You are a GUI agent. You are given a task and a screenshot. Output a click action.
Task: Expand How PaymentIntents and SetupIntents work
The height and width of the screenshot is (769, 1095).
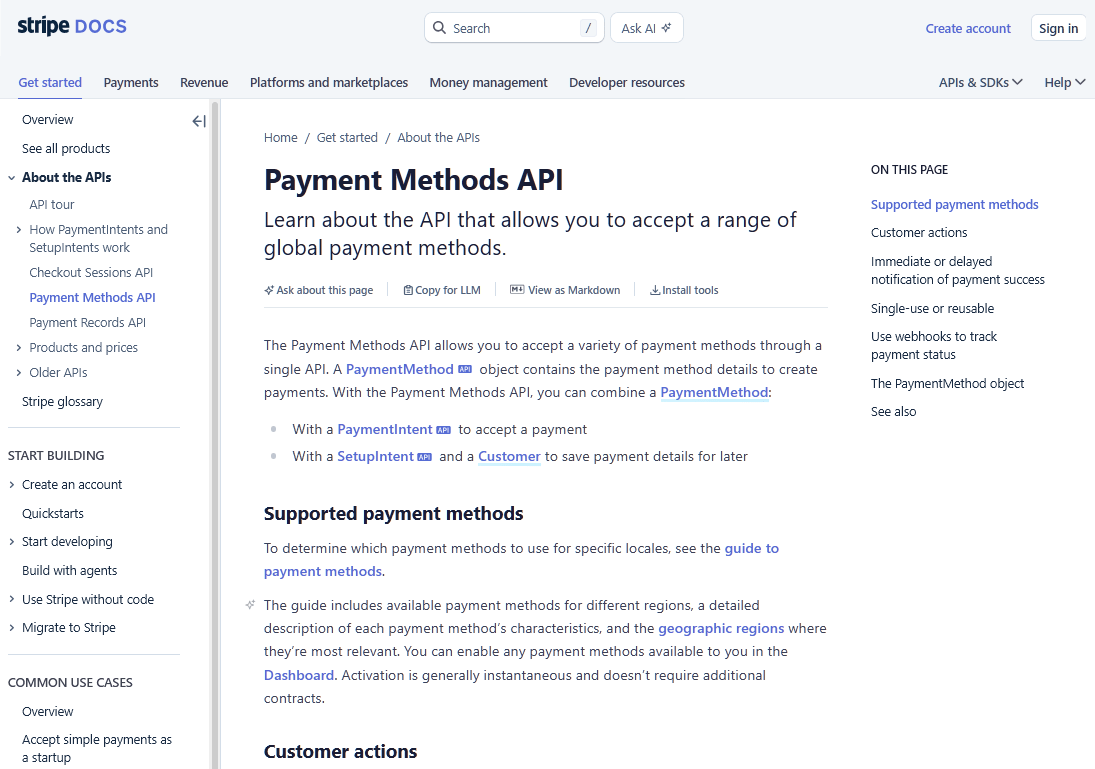(x=19, y=230)
